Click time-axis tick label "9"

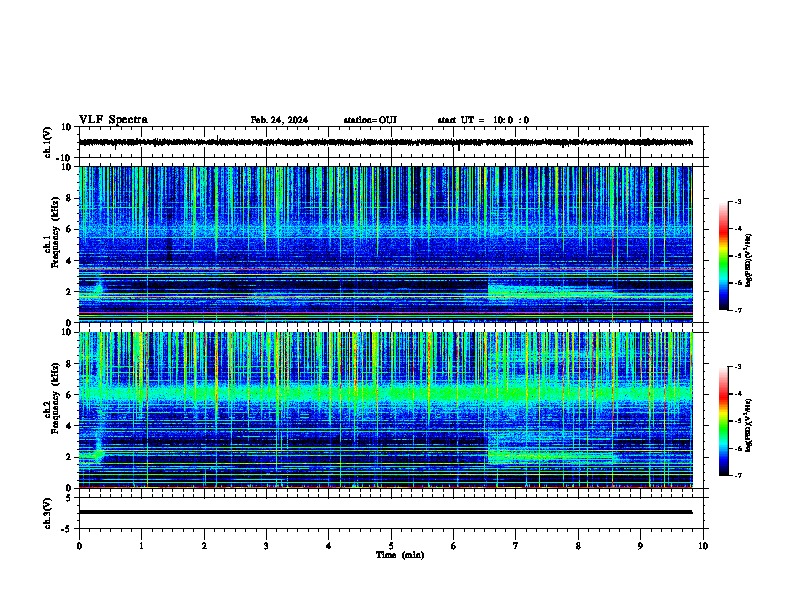(640, 546)
